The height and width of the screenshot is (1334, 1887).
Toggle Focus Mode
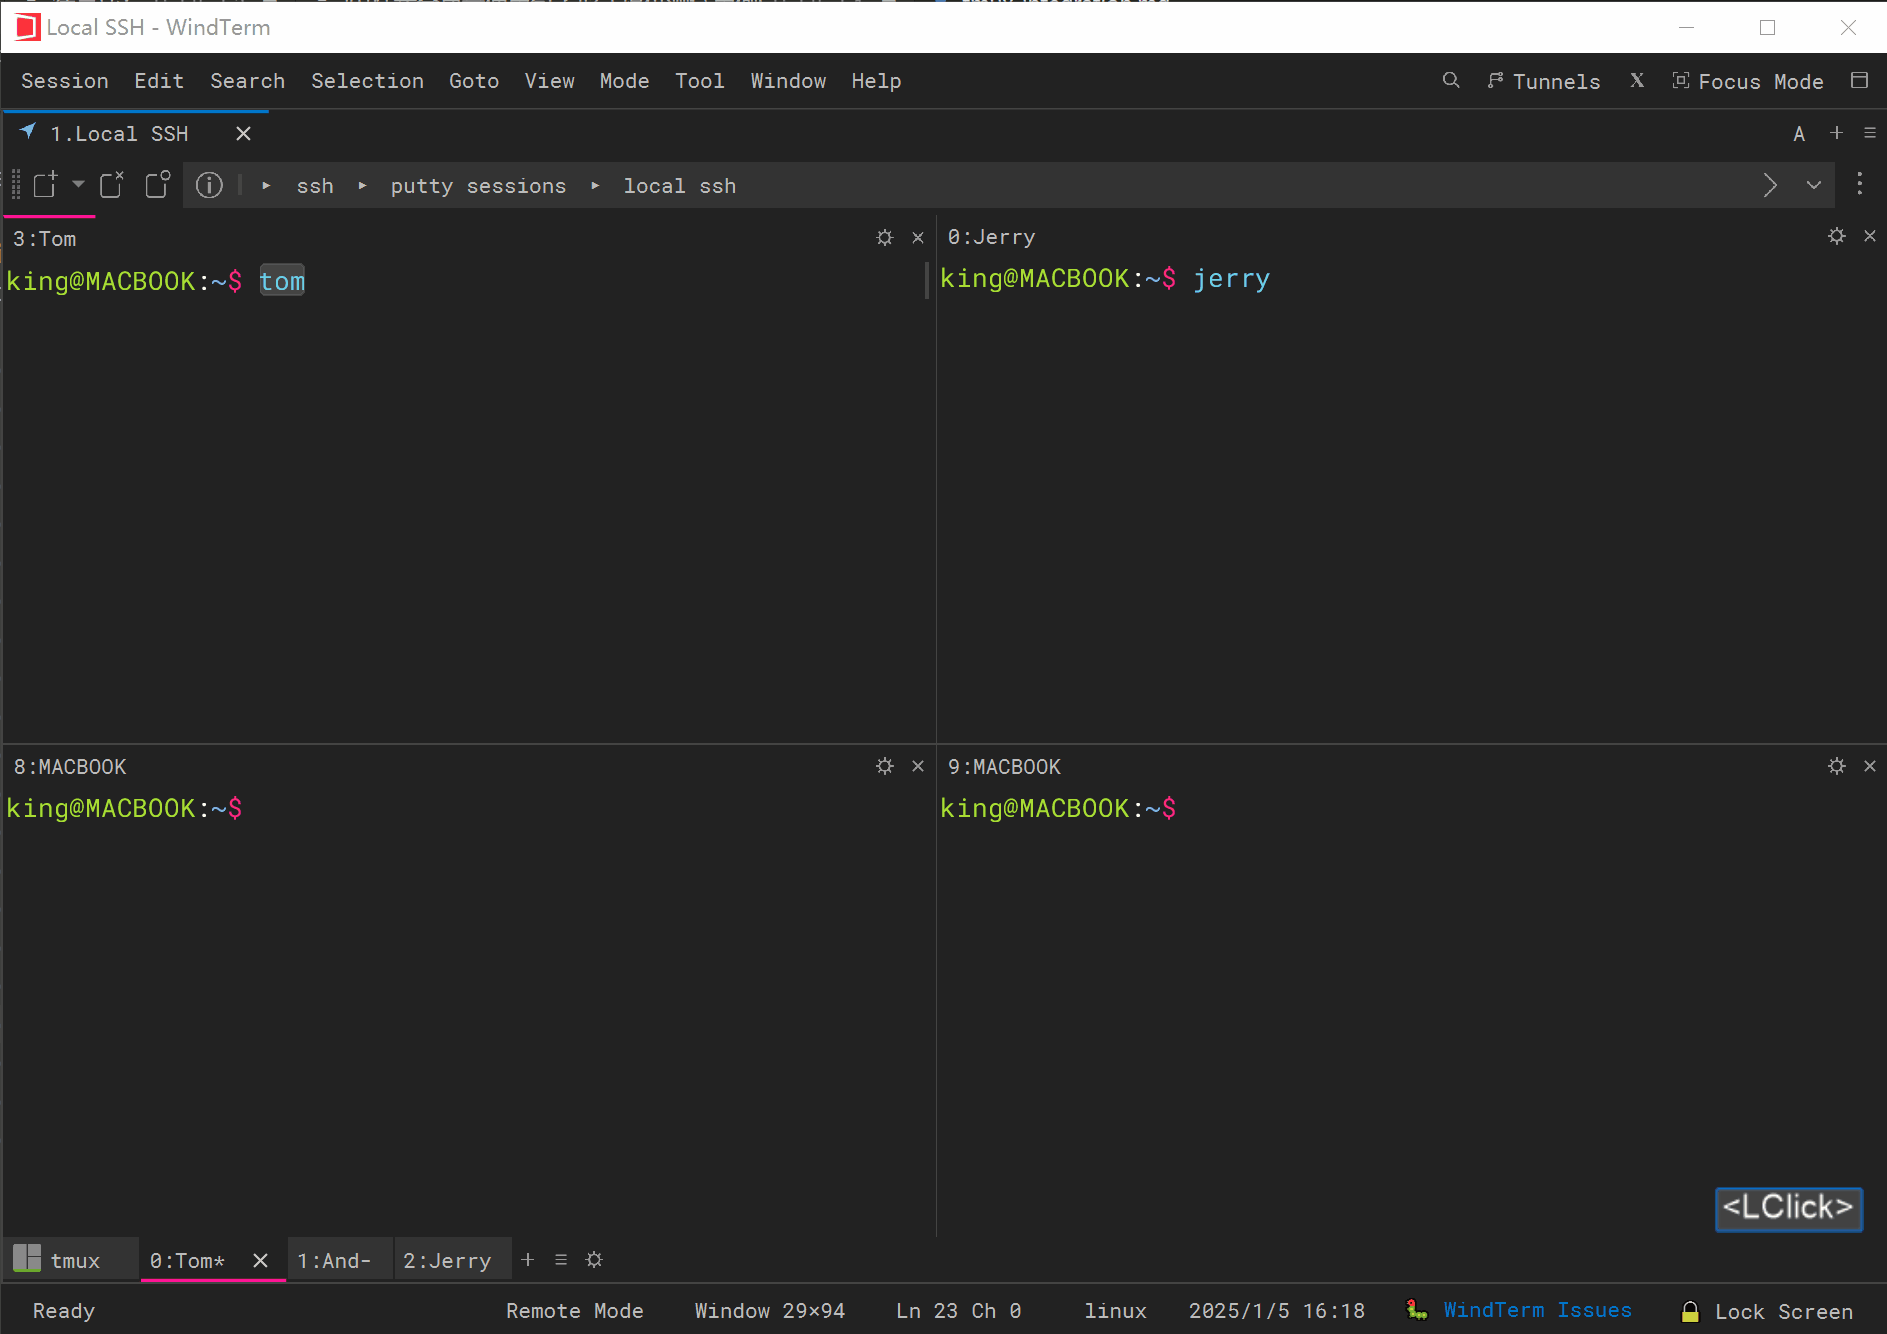(1748, 82)
